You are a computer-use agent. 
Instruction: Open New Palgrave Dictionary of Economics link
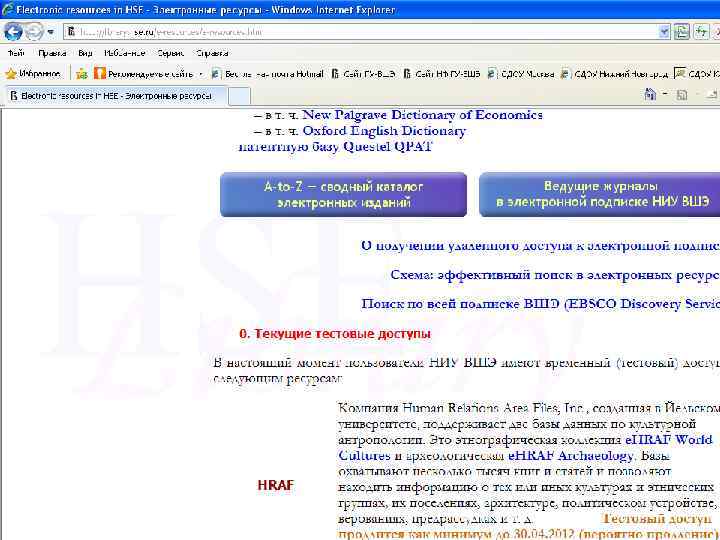pyautogui.click(x=422, y=115)
